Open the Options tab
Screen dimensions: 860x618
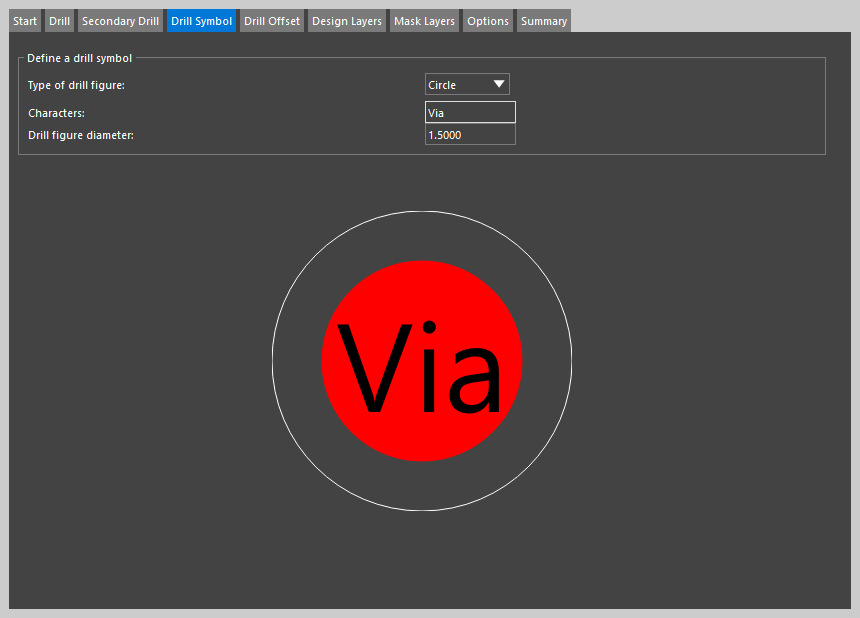pos(488,21)
